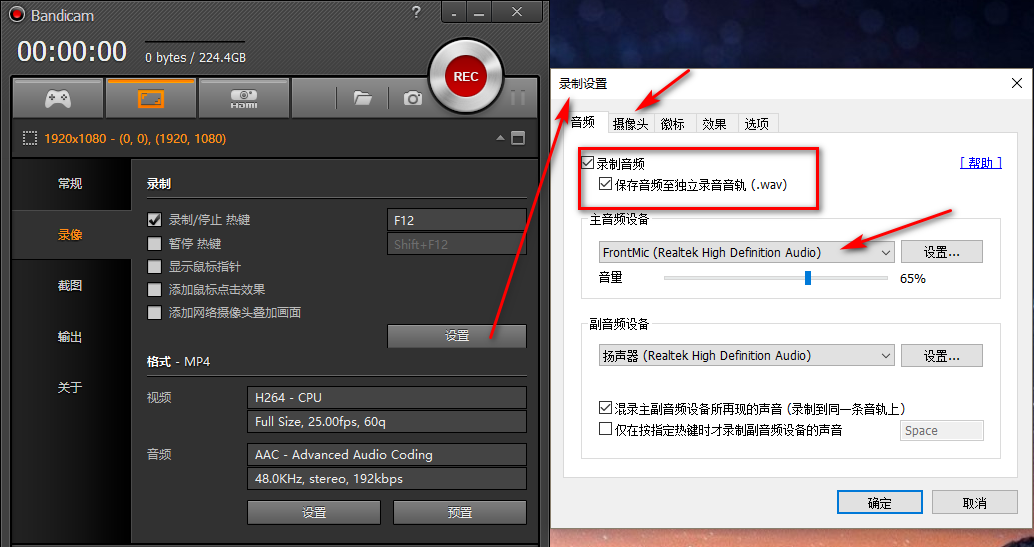Open Bandicam help question mark
This screenshot has width=1034, height=547.
click(x=416, y=11)
